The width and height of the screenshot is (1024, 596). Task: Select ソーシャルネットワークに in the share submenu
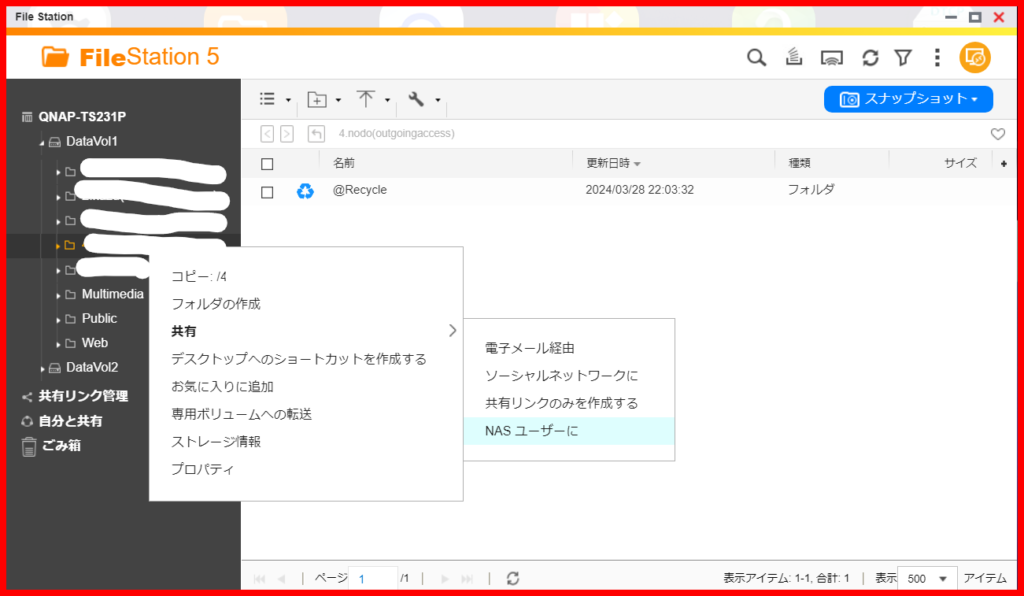(569, 375)
